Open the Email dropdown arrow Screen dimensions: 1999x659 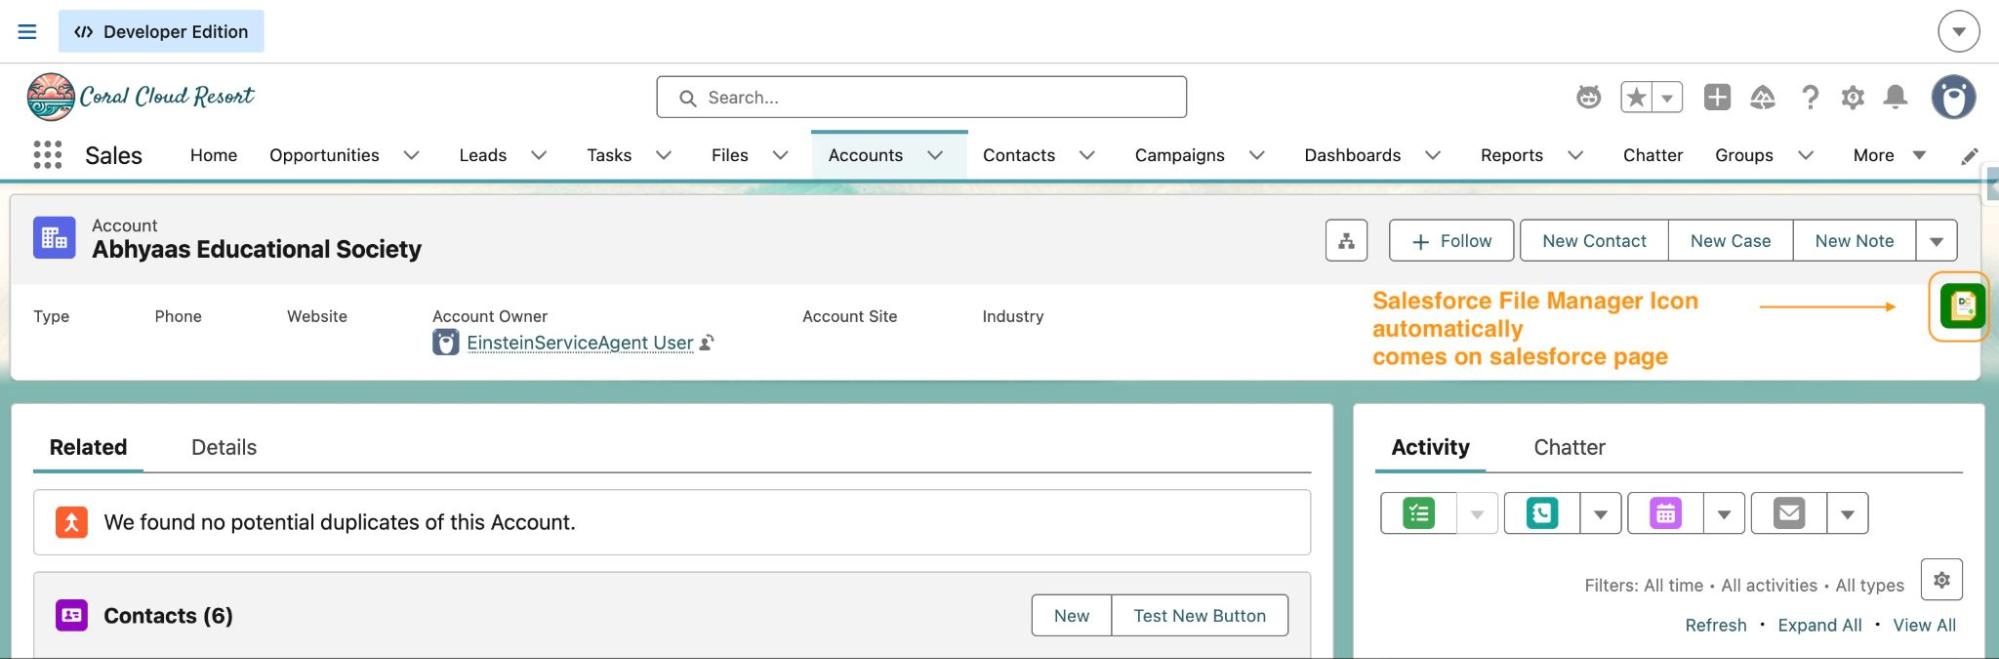1847,514
